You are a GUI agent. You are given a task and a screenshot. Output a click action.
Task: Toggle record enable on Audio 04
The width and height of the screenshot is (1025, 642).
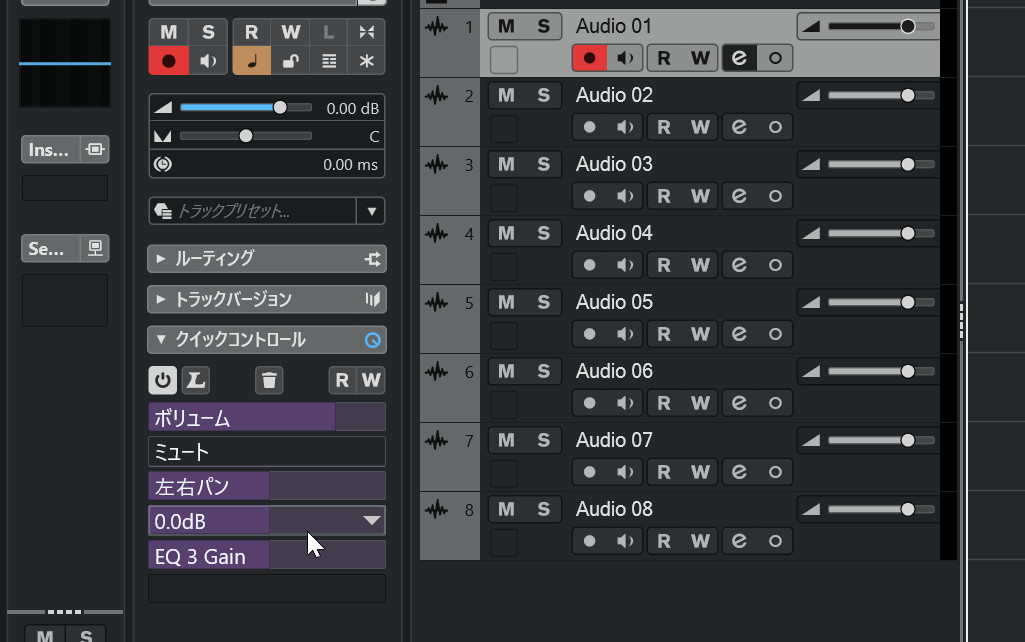pyautogui.click(x=590, y=265)
